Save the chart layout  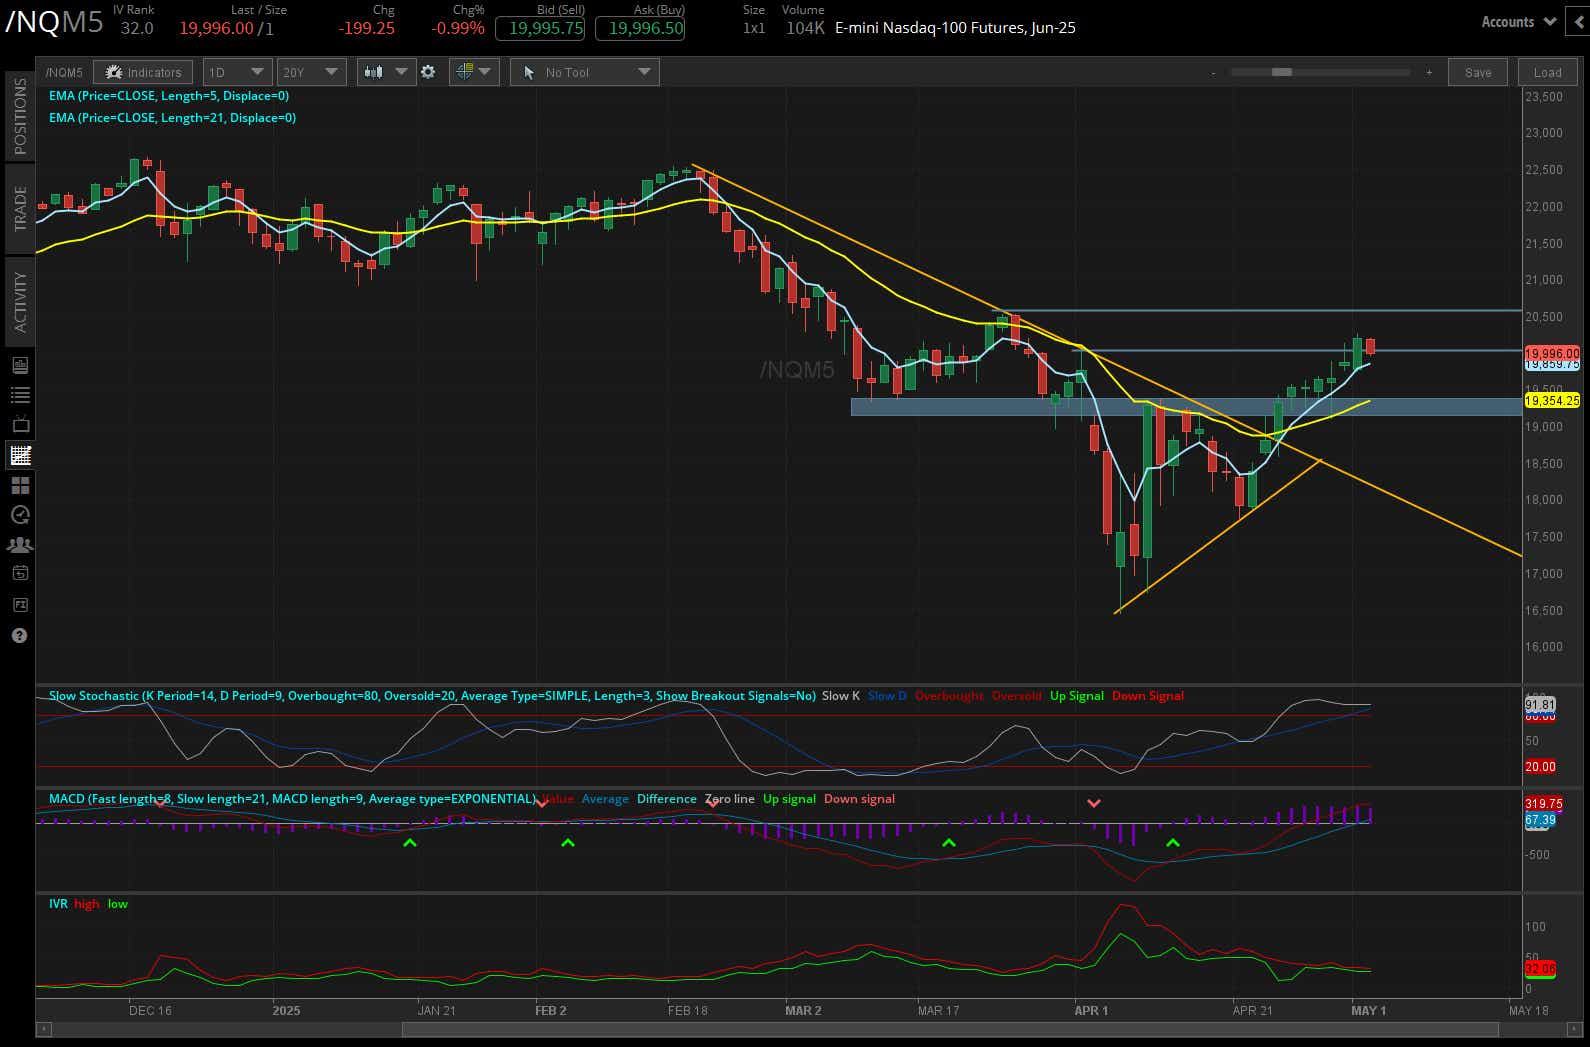[1478, 72]
